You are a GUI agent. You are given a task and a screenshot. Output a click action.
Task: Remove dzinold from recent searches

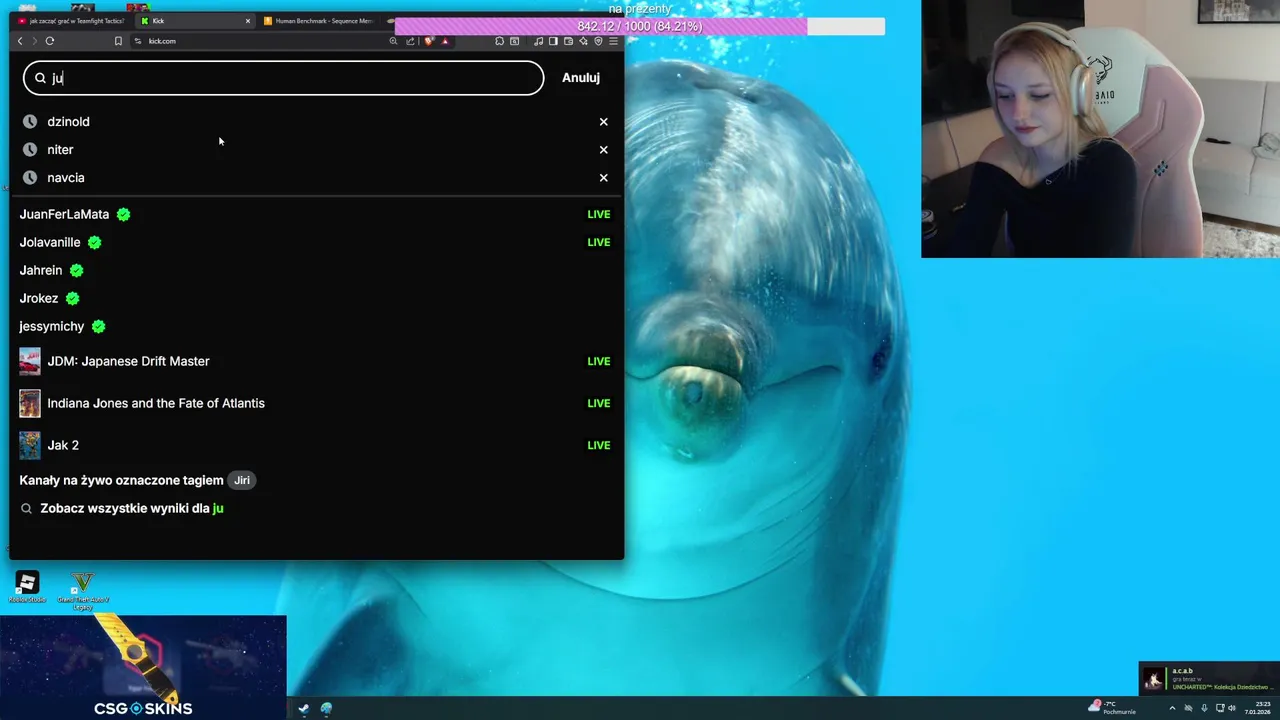(603, 122)
